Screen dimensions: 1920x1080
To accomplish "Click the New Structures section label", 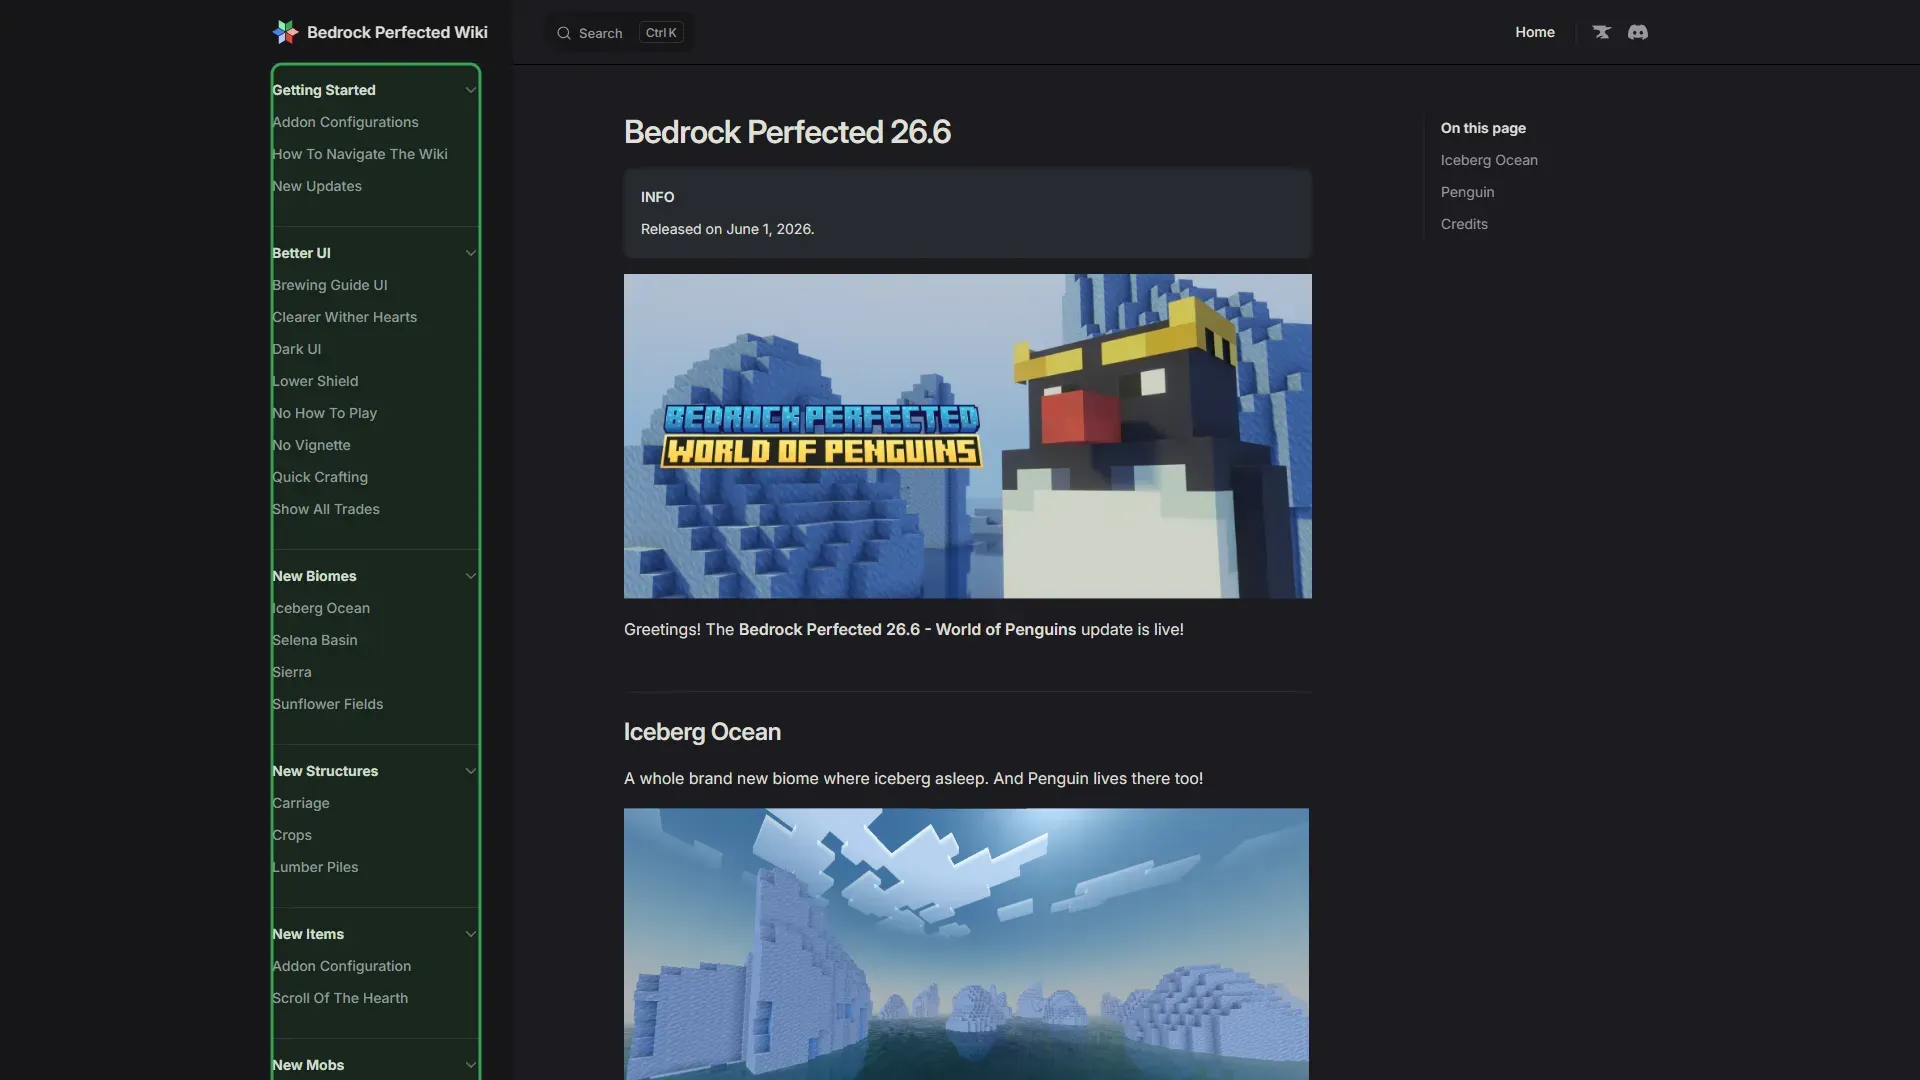I will [x=325, y=771].
